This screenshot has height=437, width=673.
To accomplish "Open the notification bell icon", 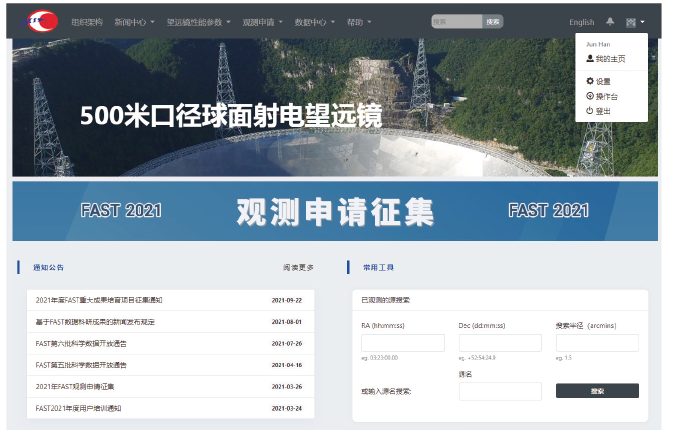I will [610, 21].
